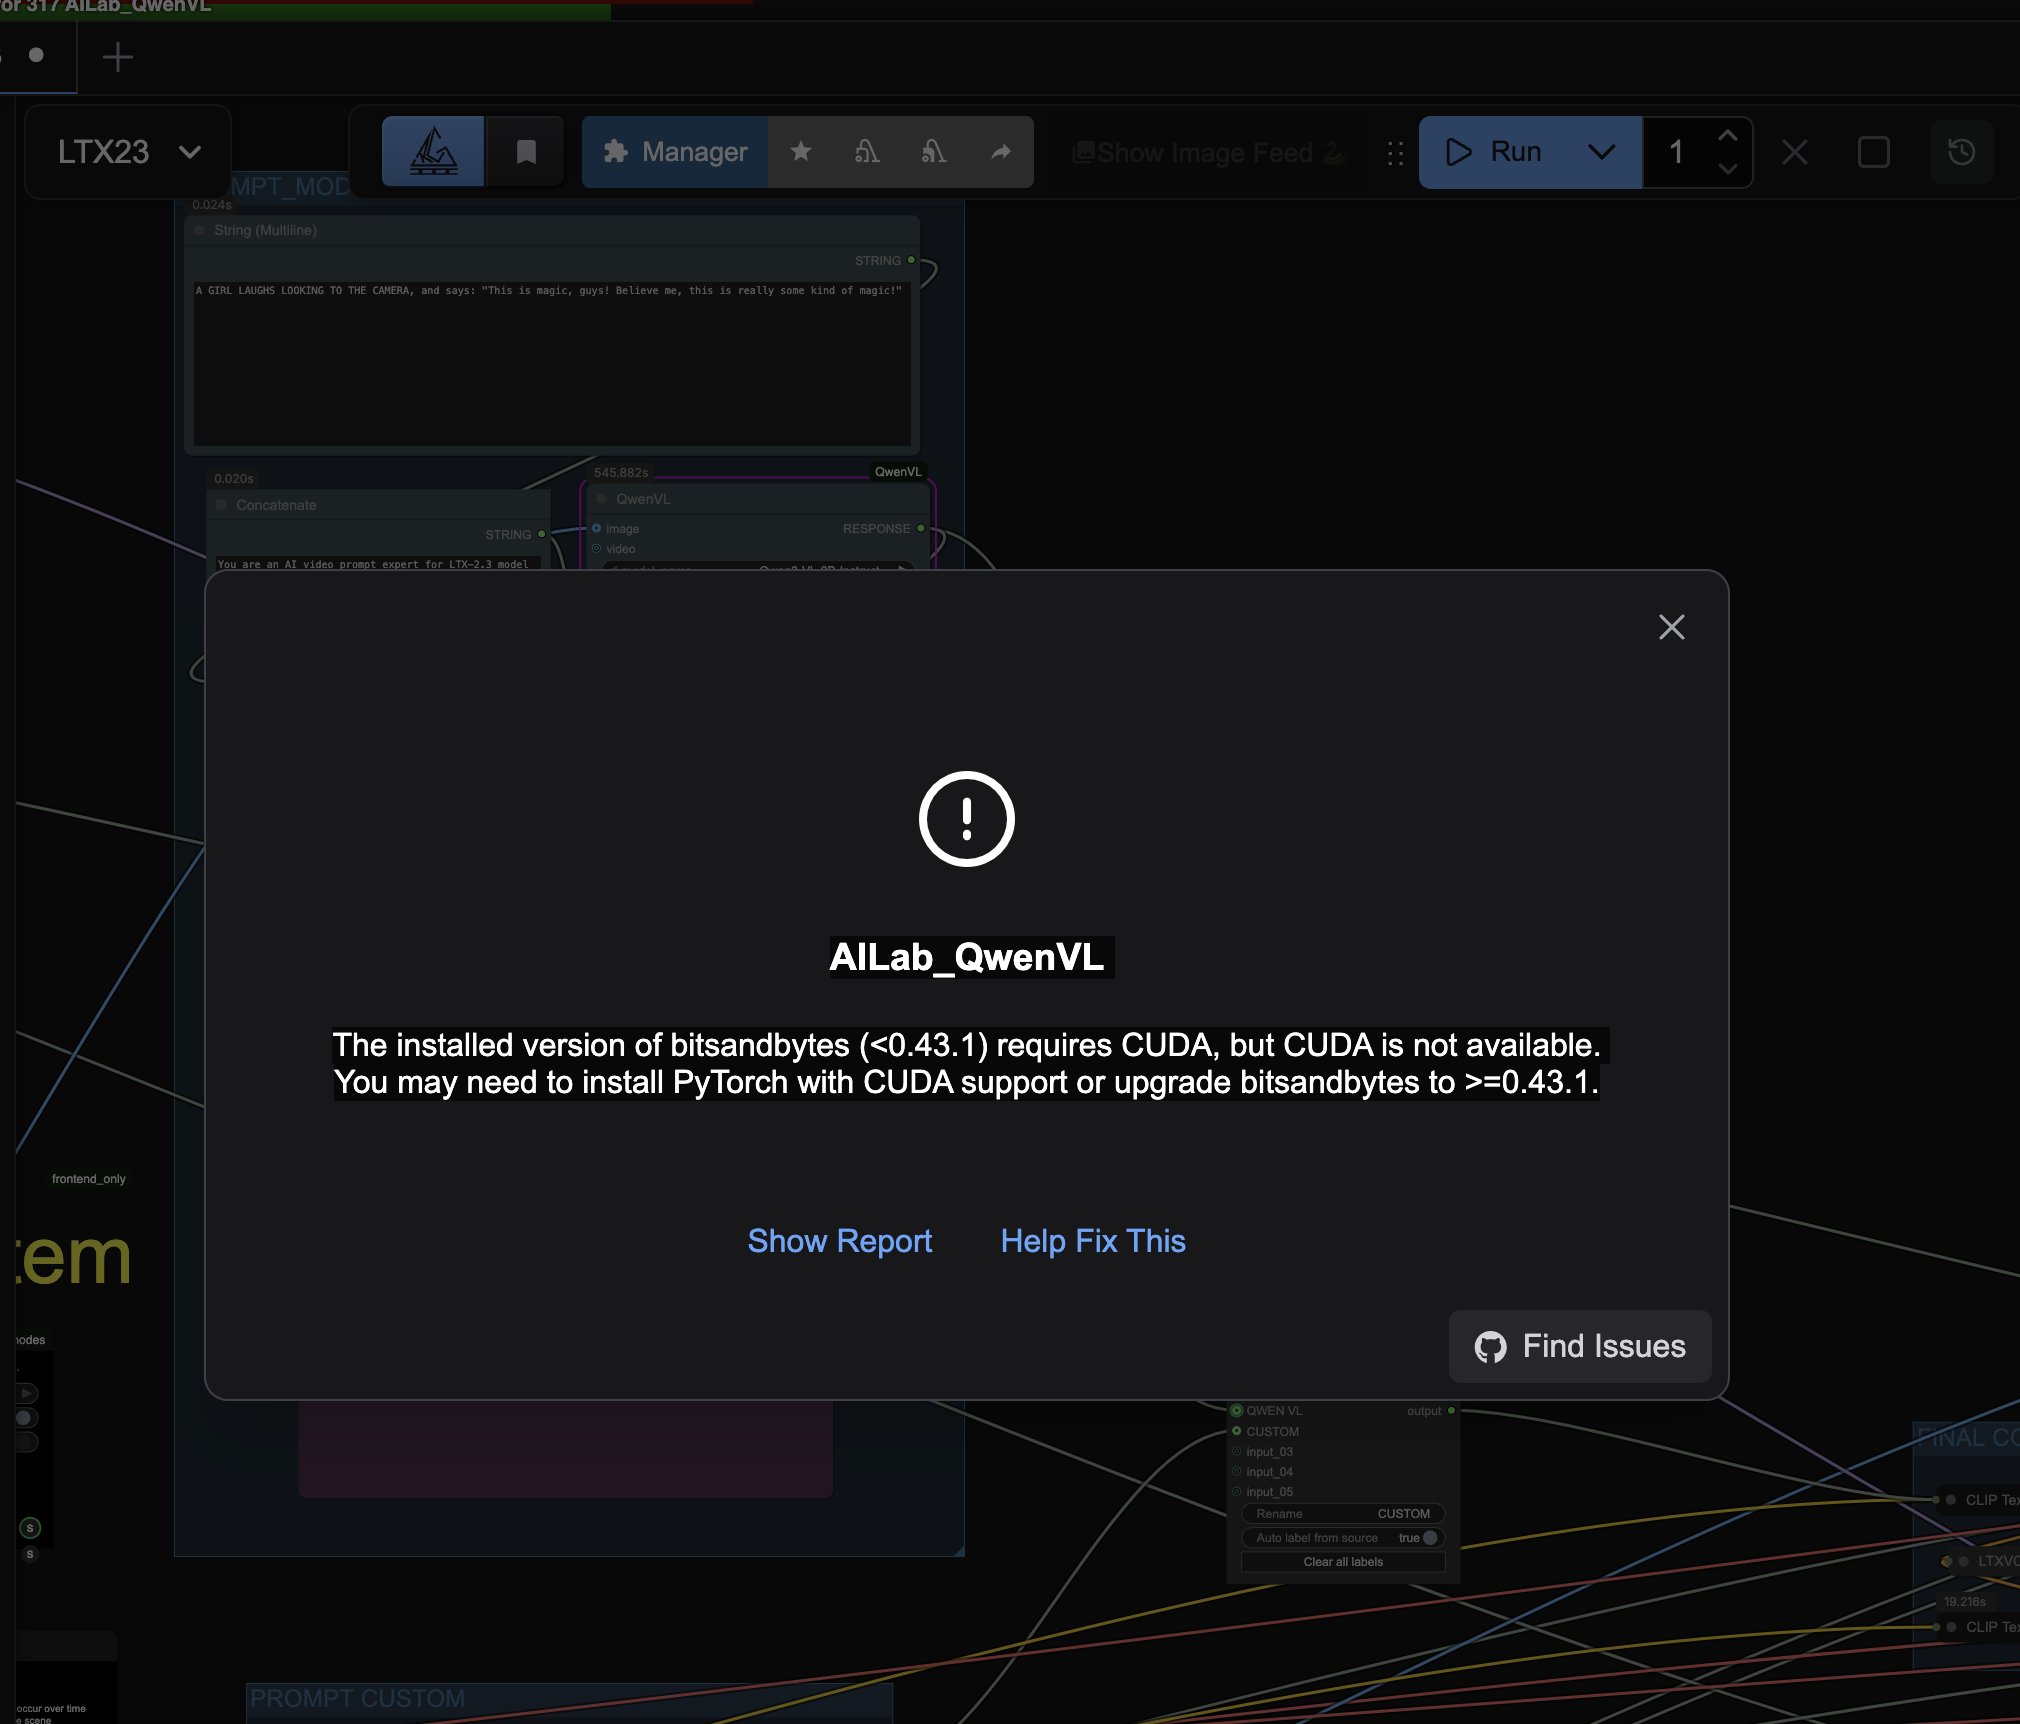Click the warning exclamation icon in dialog
This screenshot has width=2020, height=1724.
pos(966,818)
